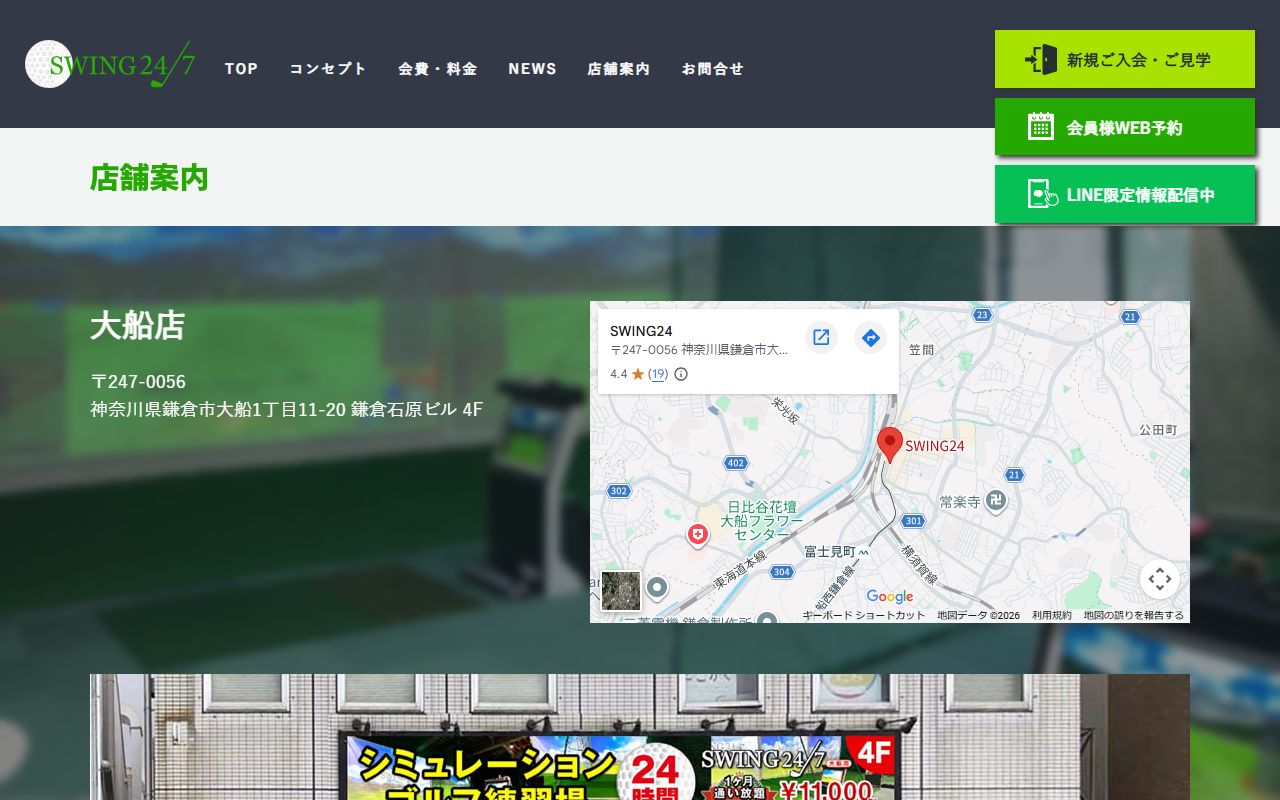This screenshot has height=800, width=1280.
Task: Open the コンセプト menu item
Action: [x=328, y=69]
